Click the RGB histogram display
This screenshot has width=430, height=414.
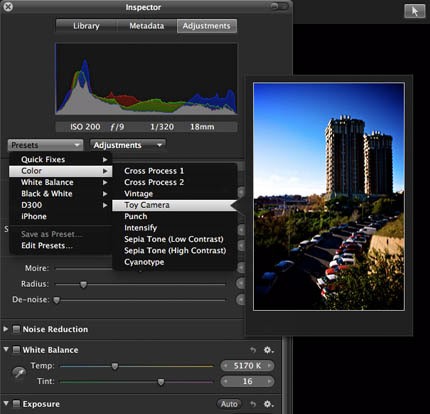146,79
